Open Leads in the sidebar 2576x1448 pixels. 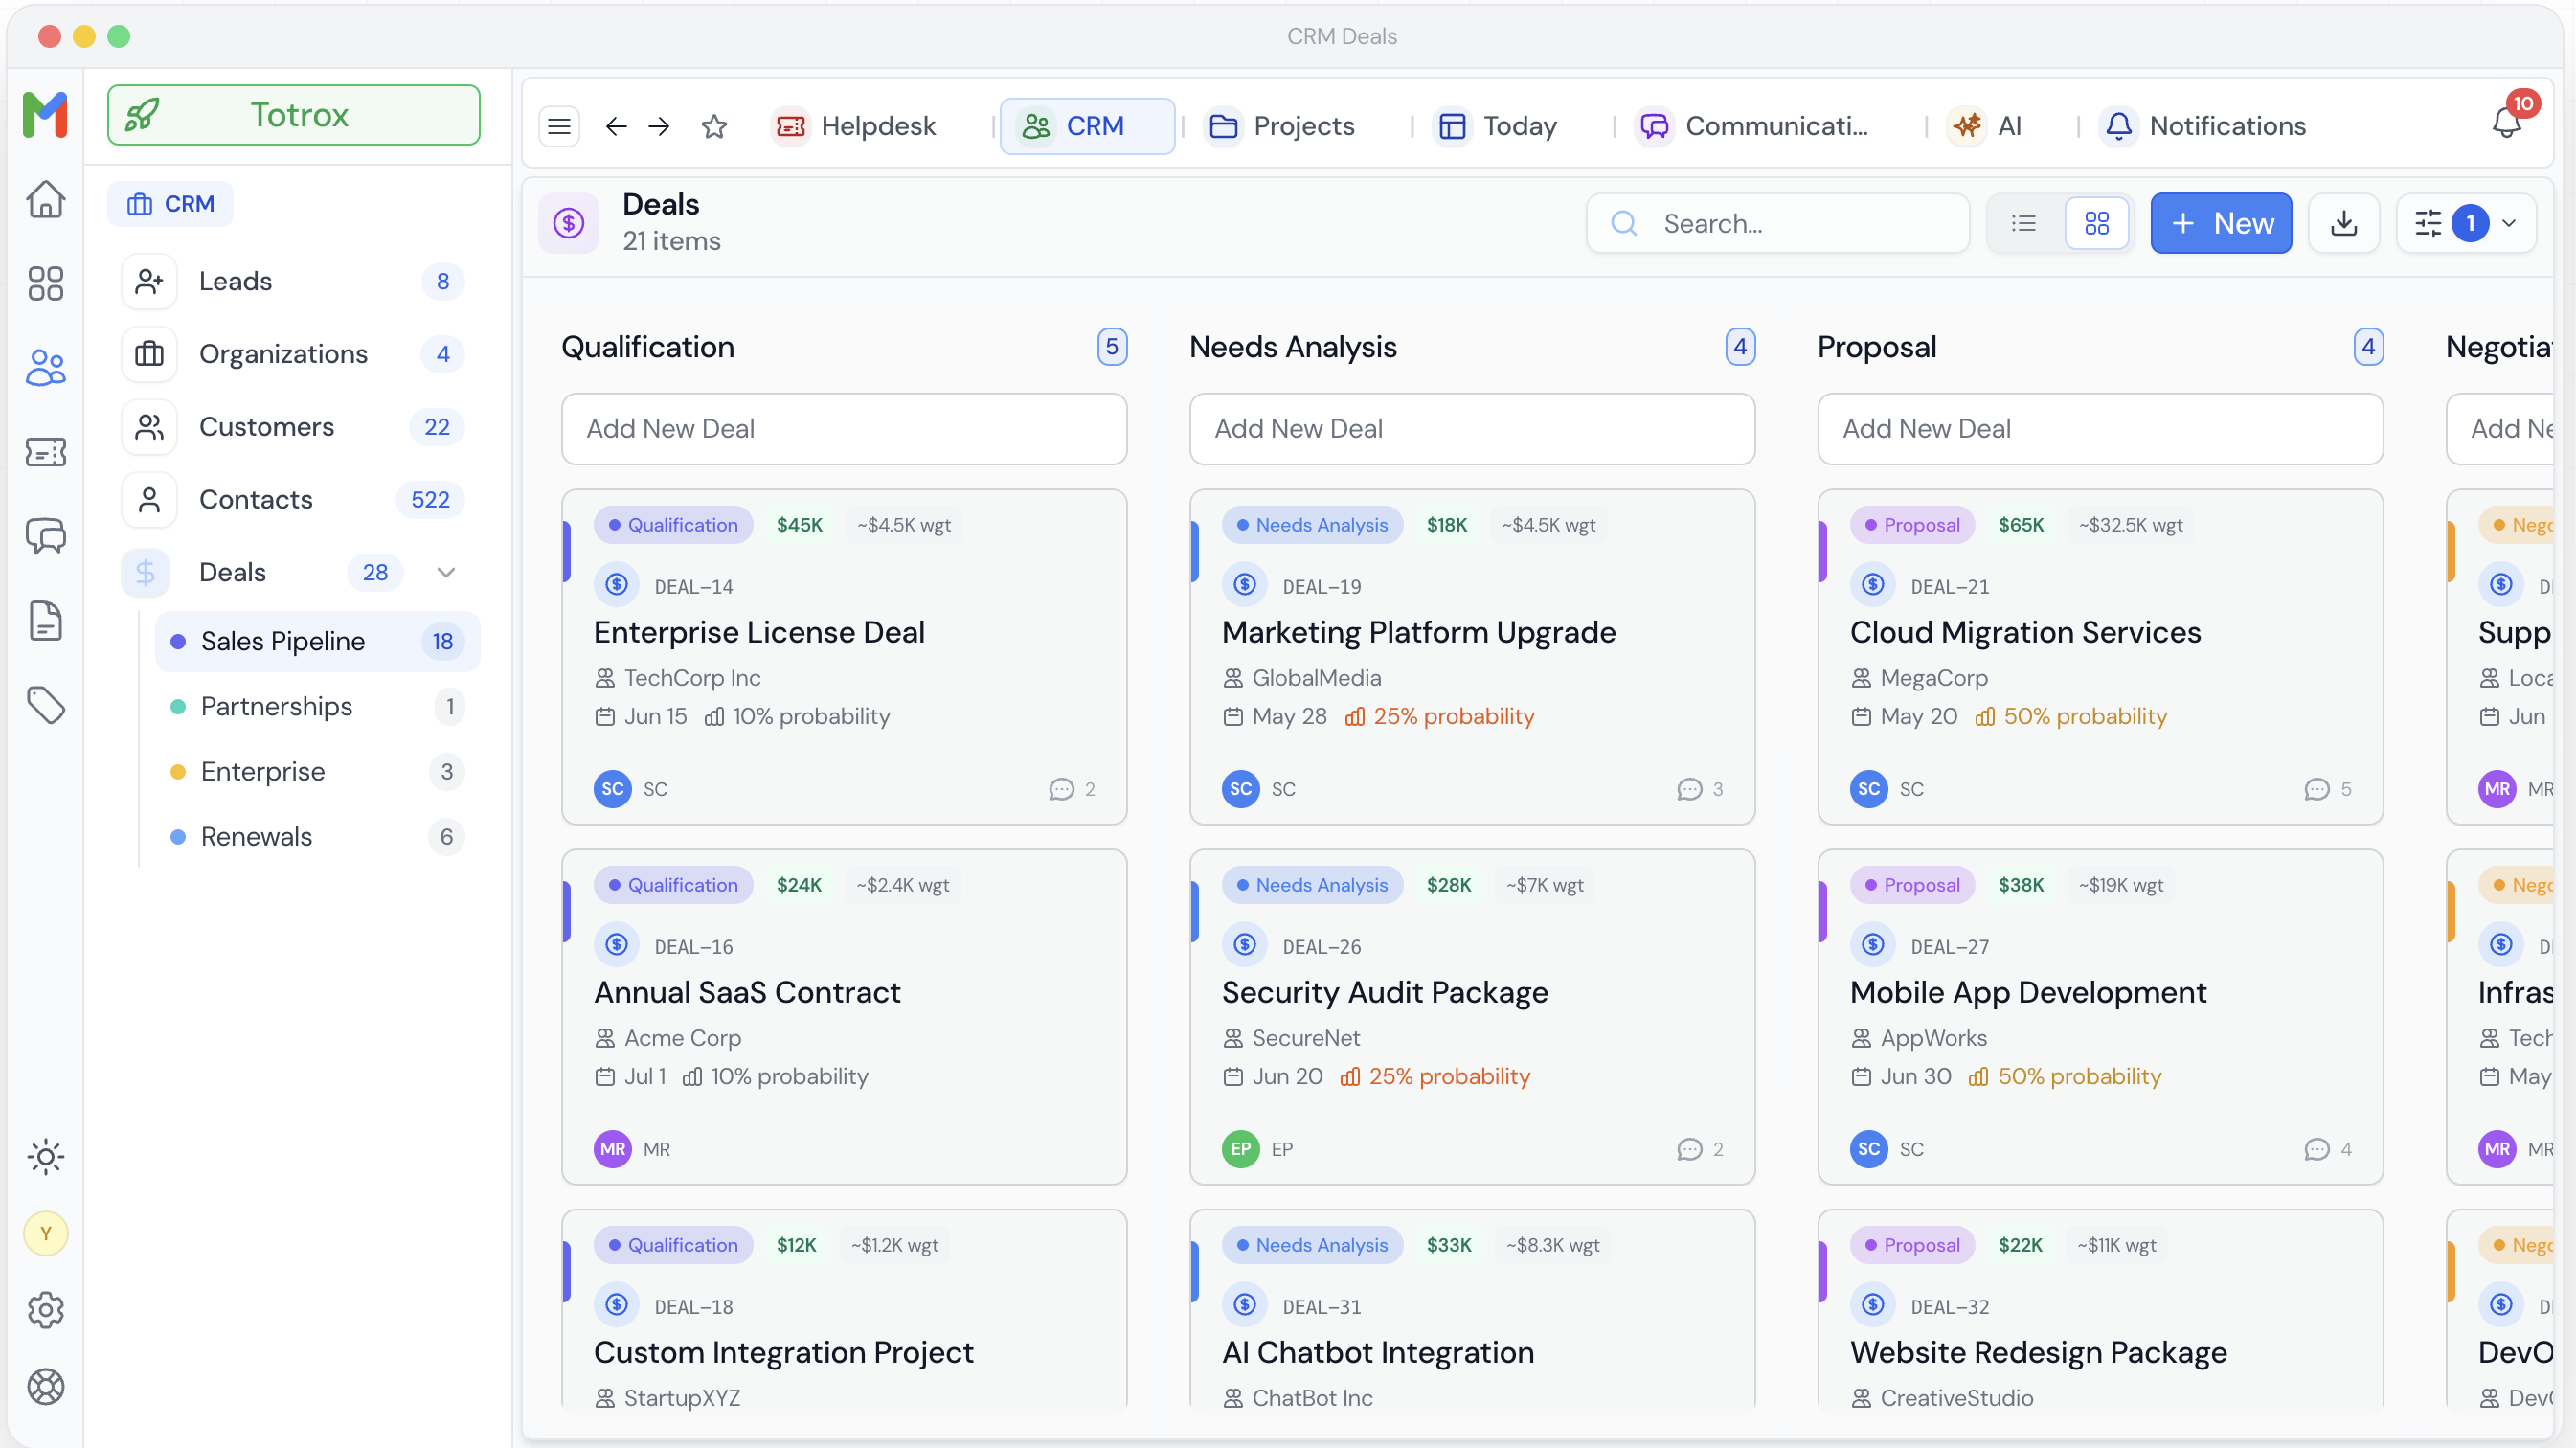coord(293,282)
